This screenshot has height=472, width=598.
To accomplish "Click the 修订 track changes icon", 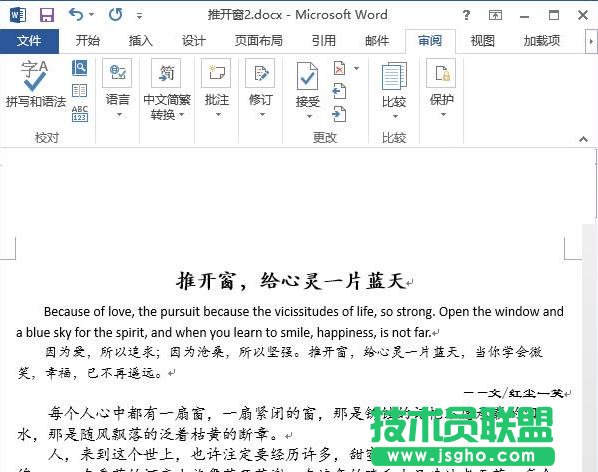I will pyautogui.click(x=260, y=73).
